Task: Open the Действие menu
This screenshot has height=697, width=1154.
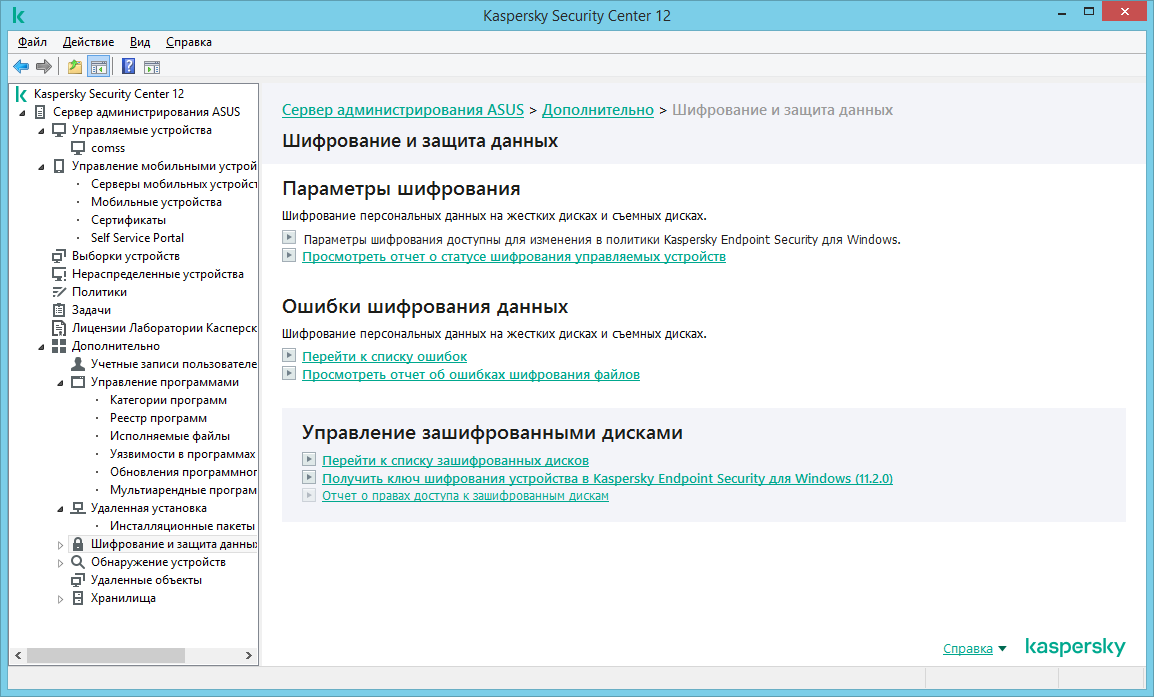Action: (x=88, y=42)
